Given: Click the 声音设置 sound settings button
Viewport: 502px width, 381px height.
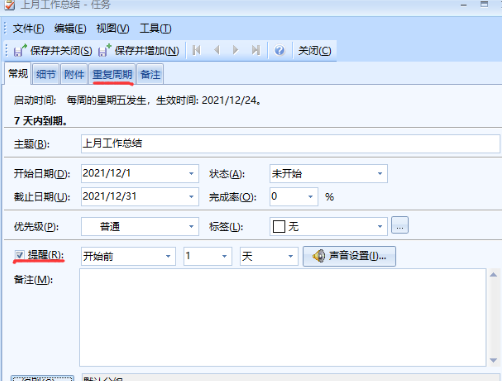Looking at the screenshot, I should 349,256.
